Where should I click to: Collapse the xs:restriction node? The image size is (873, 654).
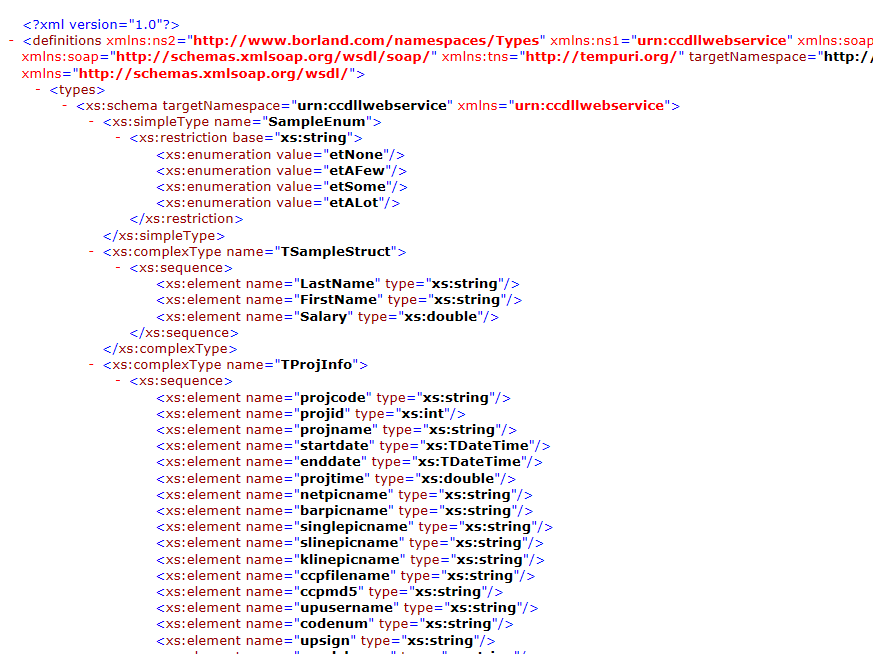click(x=120, y=138)
